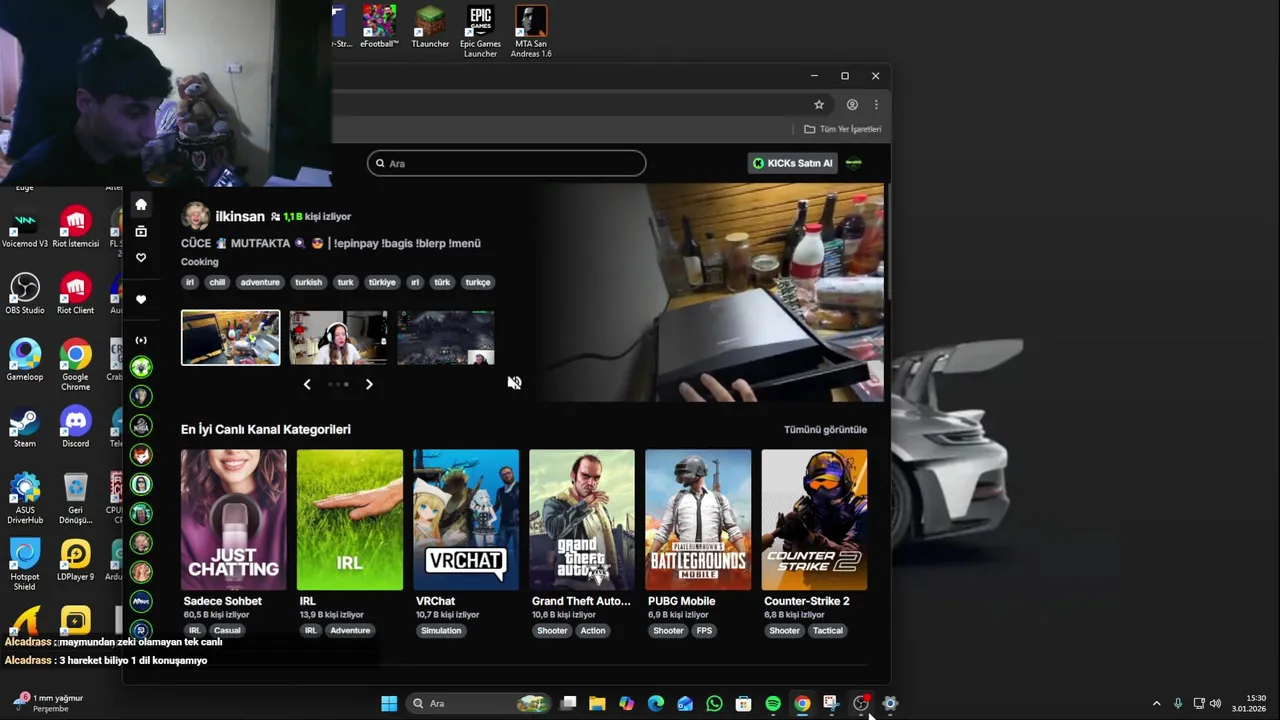
Task: Click the featured stream video player
Action: click(x=708, y=292)
